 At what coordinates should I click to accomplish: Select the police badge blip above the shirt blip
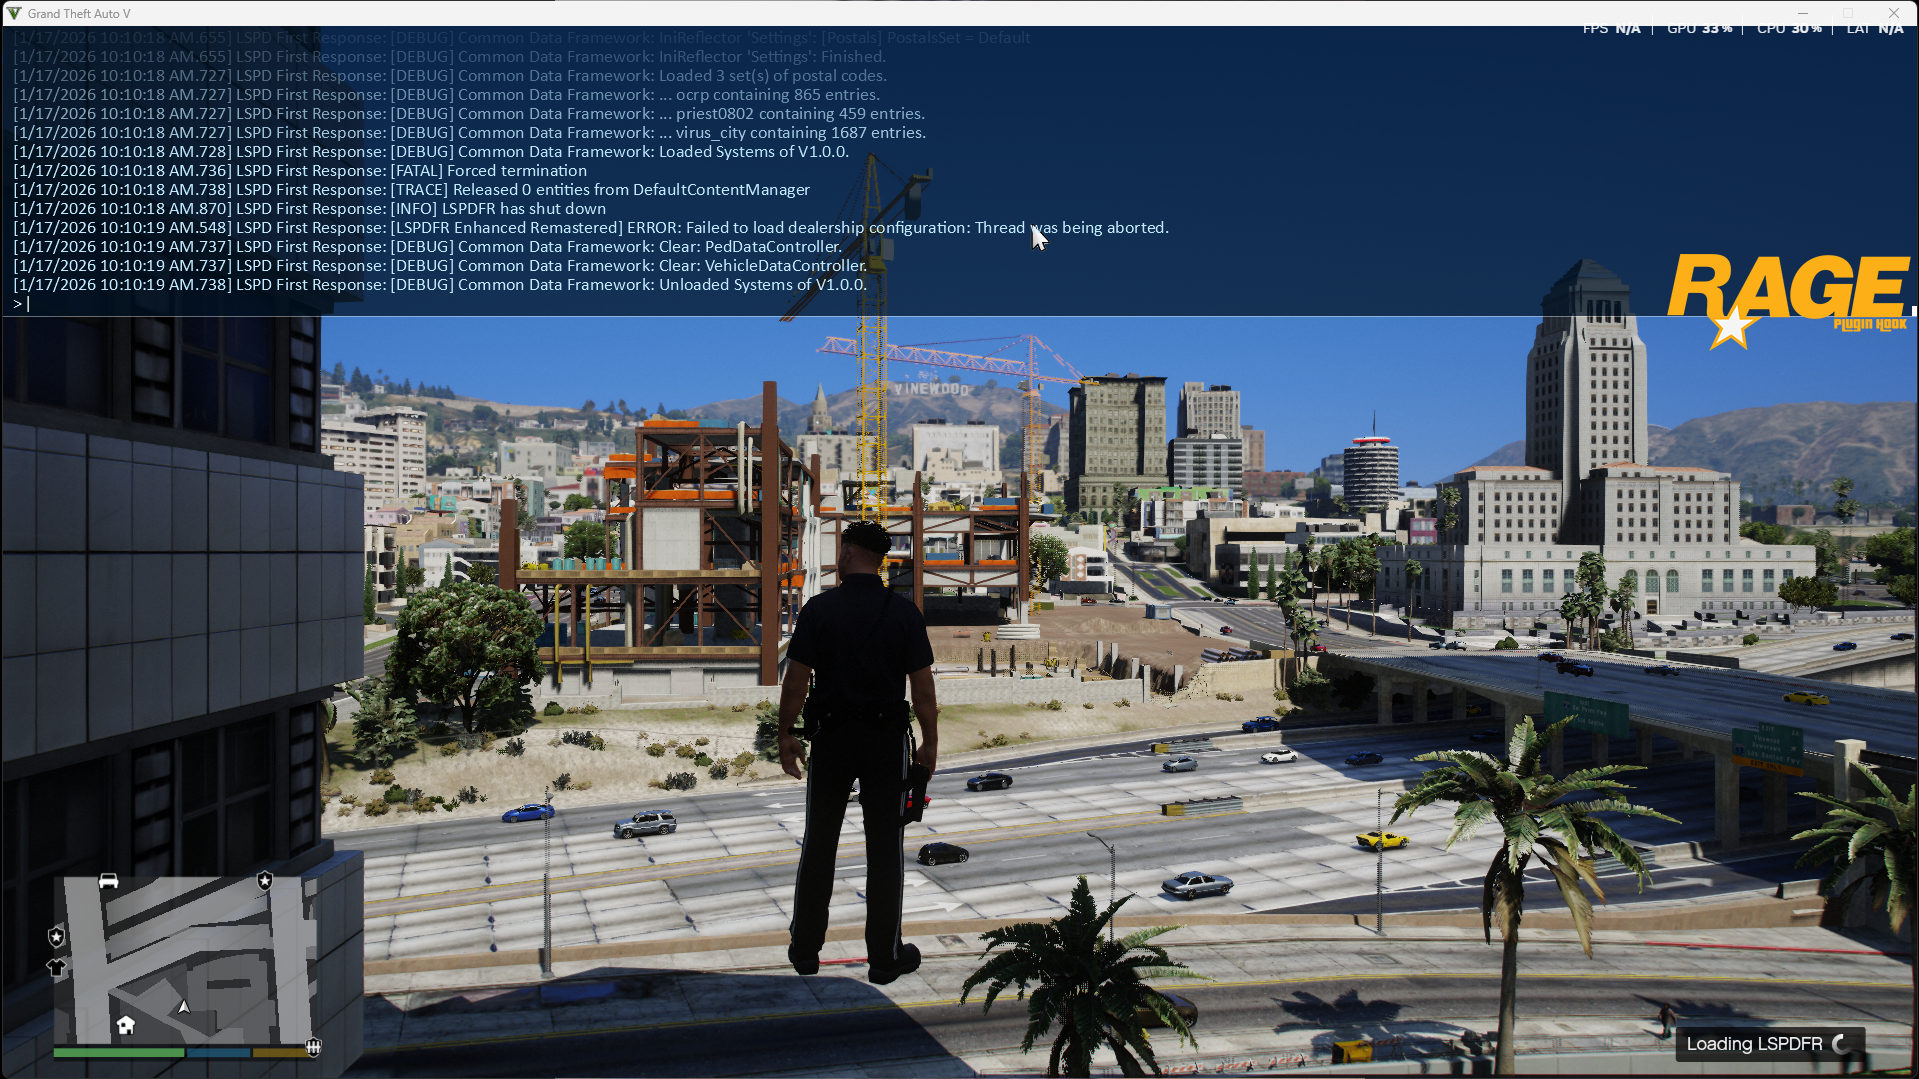coord(57,937)
